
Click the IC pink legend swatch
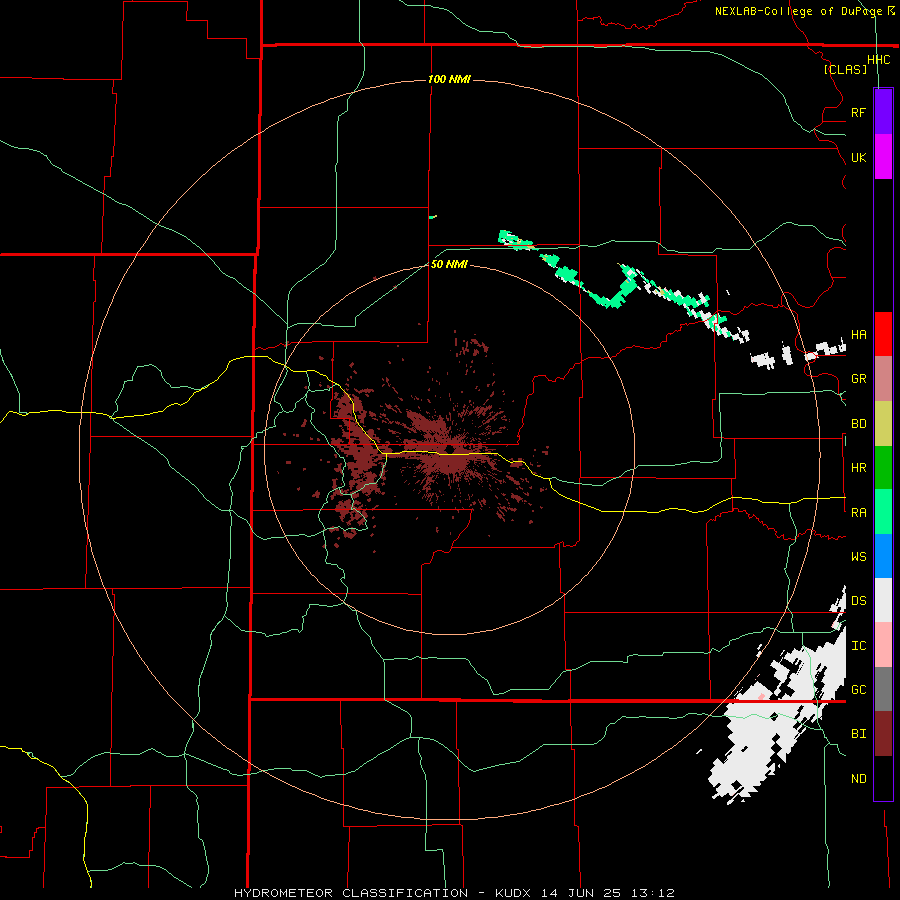(x=883, y=645)
